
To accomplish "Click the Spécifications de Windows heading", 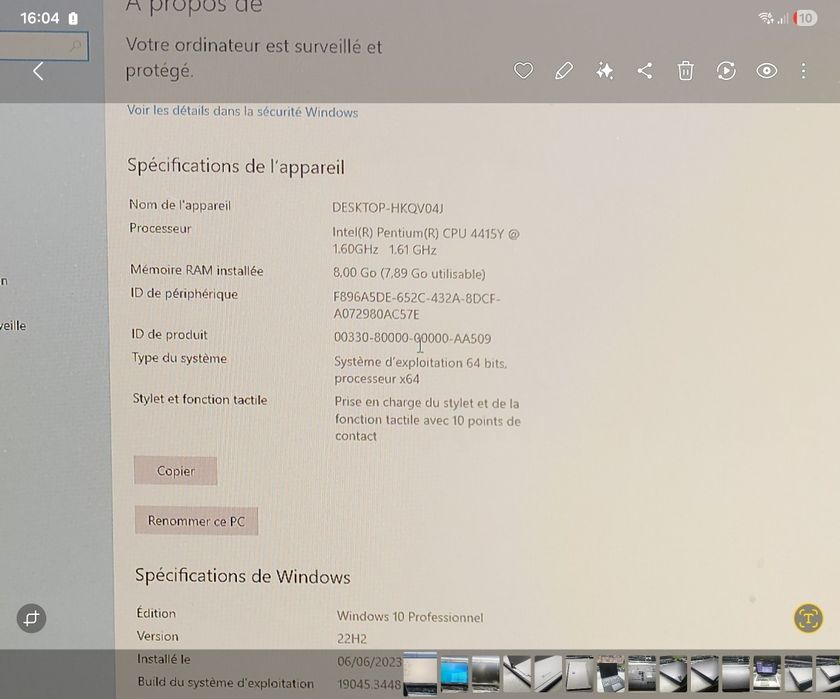I will 243,576.
